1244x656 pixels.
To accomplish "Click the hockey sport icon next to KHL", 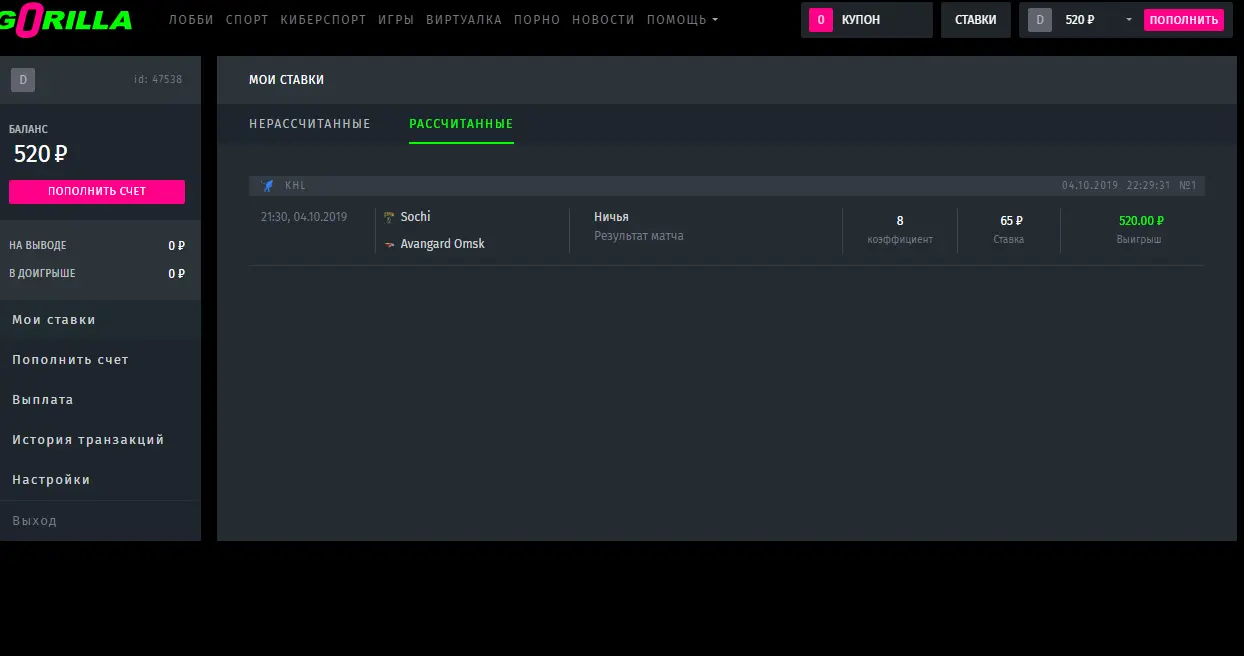I will [267, 185].
